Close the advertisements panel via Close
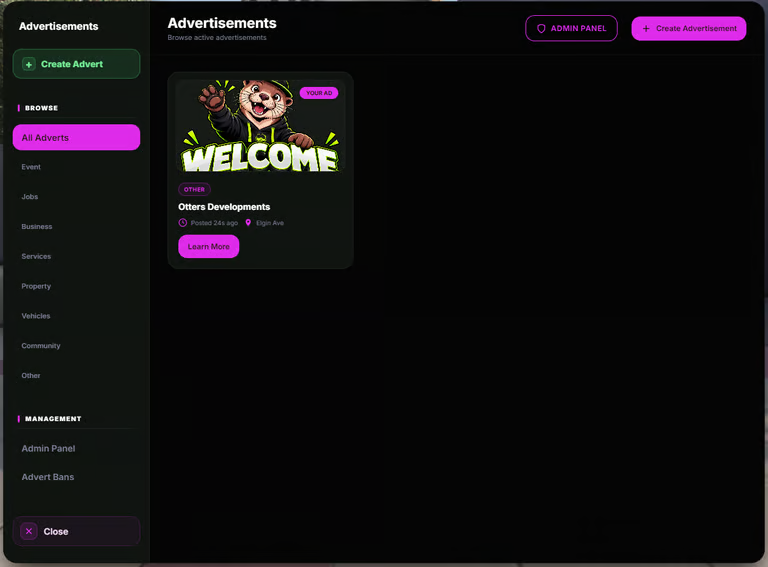 click(x=76, y=531)
